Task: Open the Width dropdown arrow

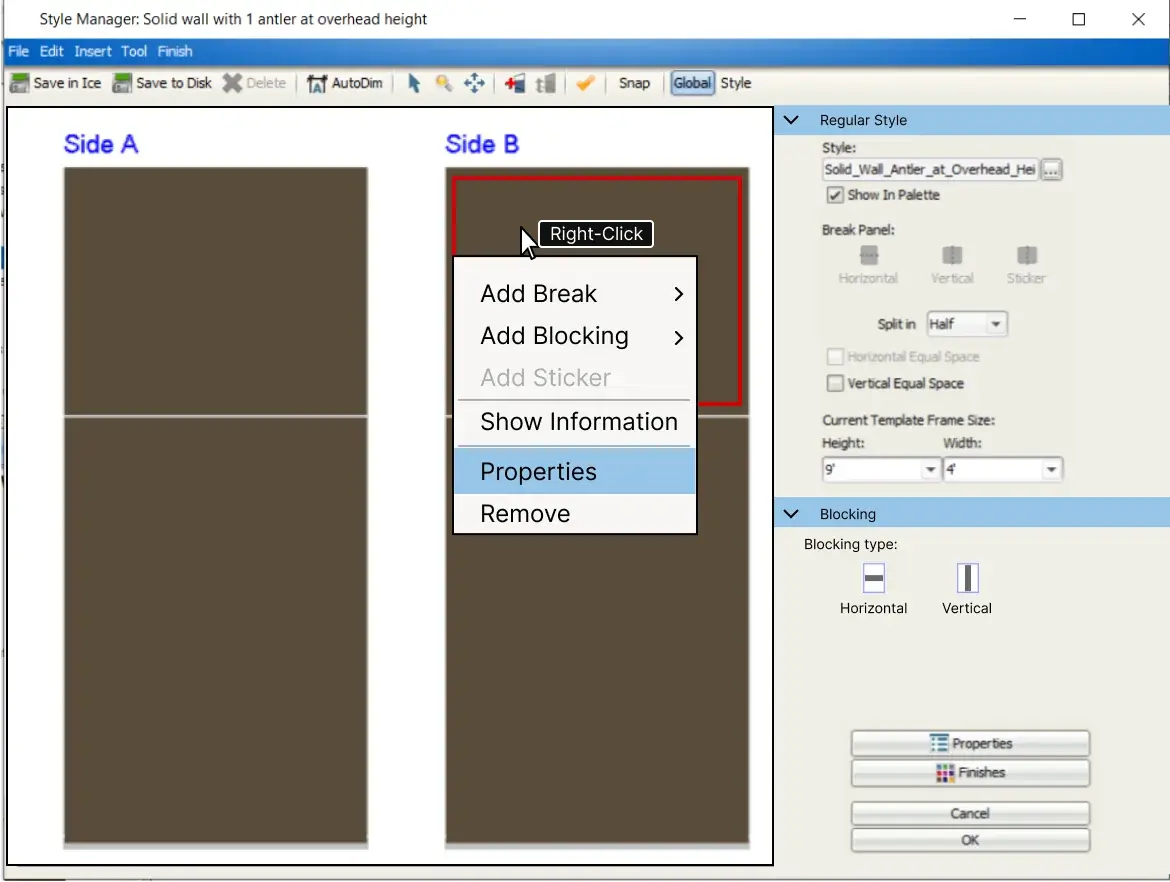Action: (x=1051, y=469)
